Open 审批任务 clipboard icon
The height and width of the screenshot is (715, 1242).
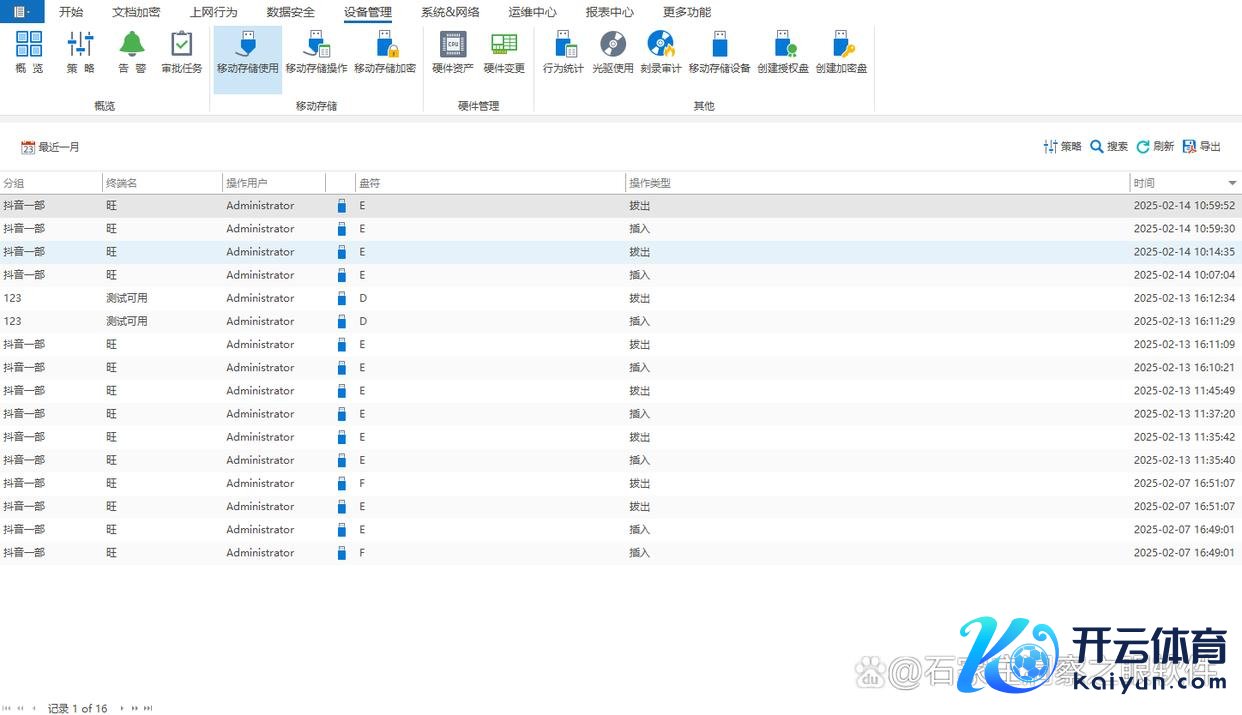[181, 52]
